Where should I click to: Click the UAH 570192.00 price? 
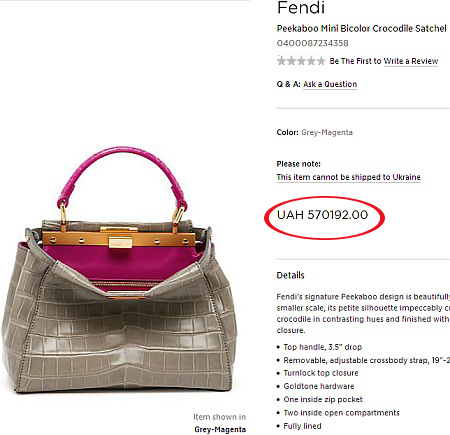(322, 215)
